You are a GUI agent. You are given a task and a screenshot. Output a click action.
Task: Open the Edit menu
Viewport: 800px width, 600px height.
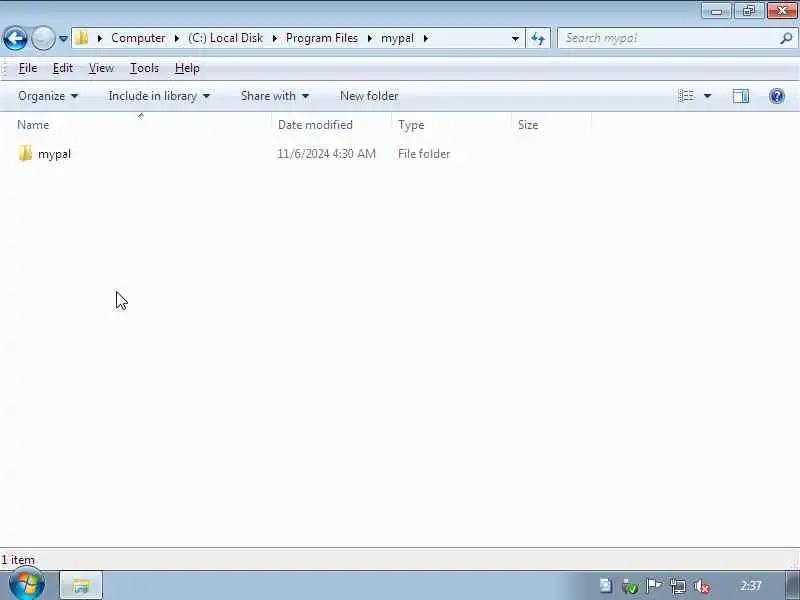pos(63,68)
